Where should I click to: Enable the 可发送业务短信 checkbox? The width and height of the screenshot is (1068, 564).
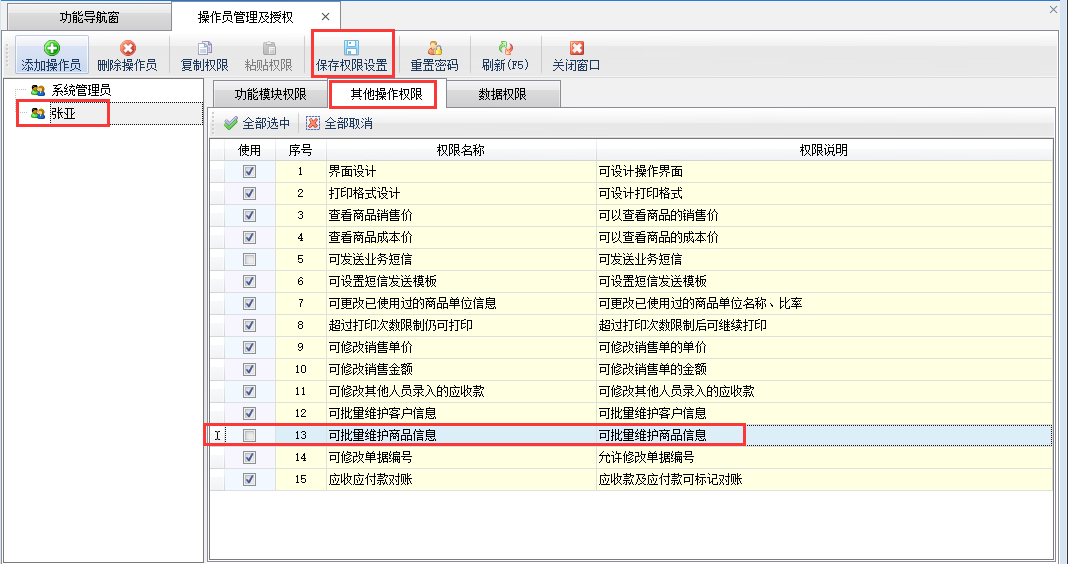[250, 259]
